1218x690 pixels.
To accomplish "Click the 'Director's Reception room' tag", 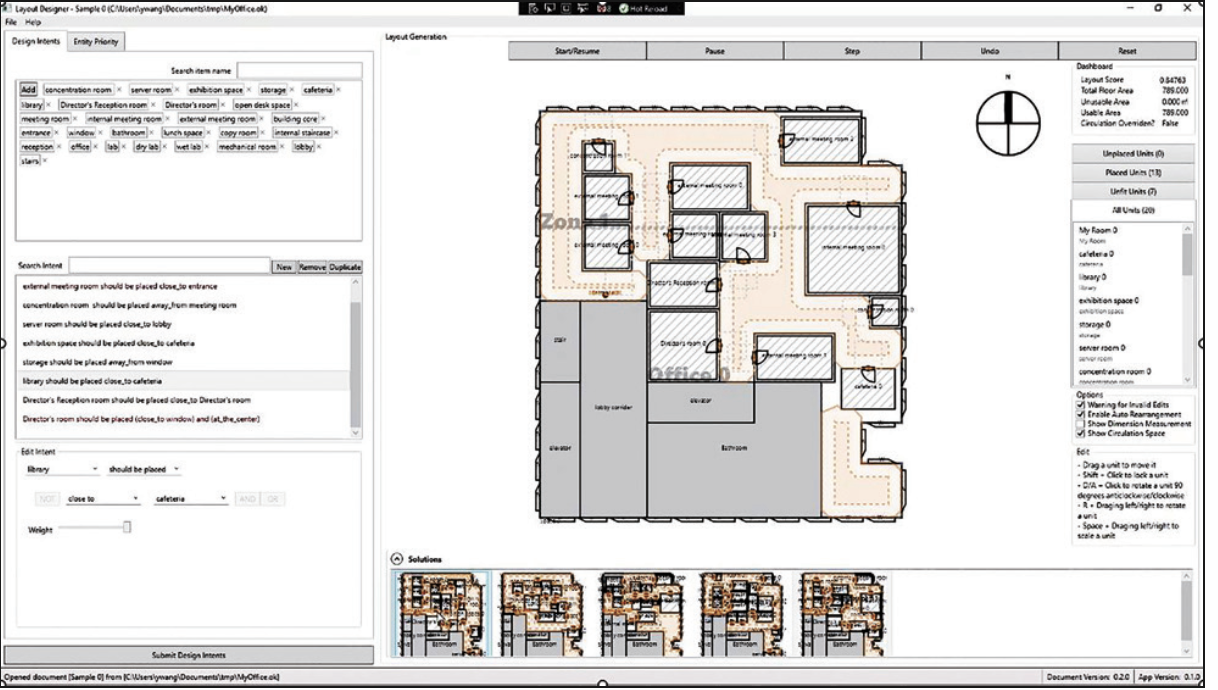I will 103,104.
